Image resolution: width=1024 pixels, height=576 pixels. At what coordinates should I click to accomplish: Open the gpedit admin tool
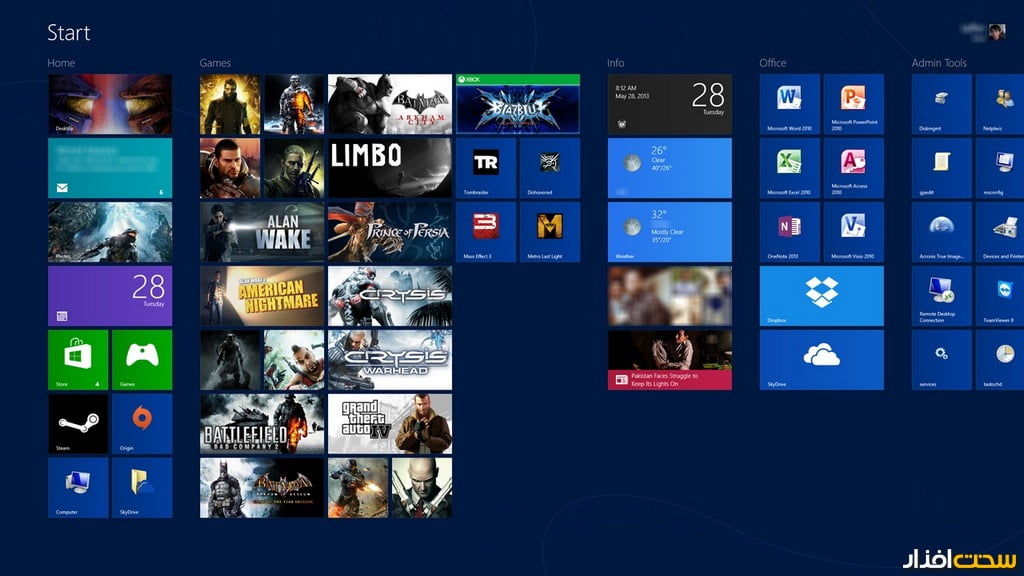[941, 168]
